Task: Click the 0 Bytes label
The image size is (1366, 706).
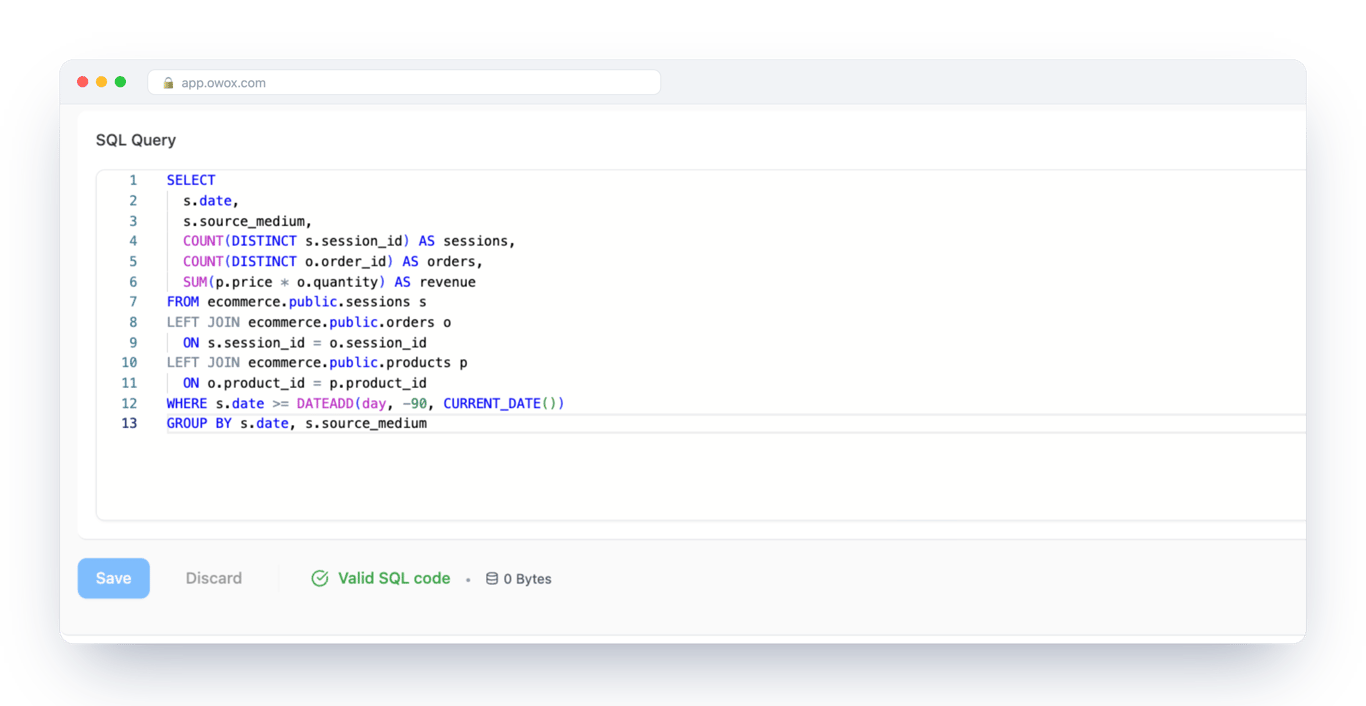Action: pyautogui.click(x=527, y=579)
